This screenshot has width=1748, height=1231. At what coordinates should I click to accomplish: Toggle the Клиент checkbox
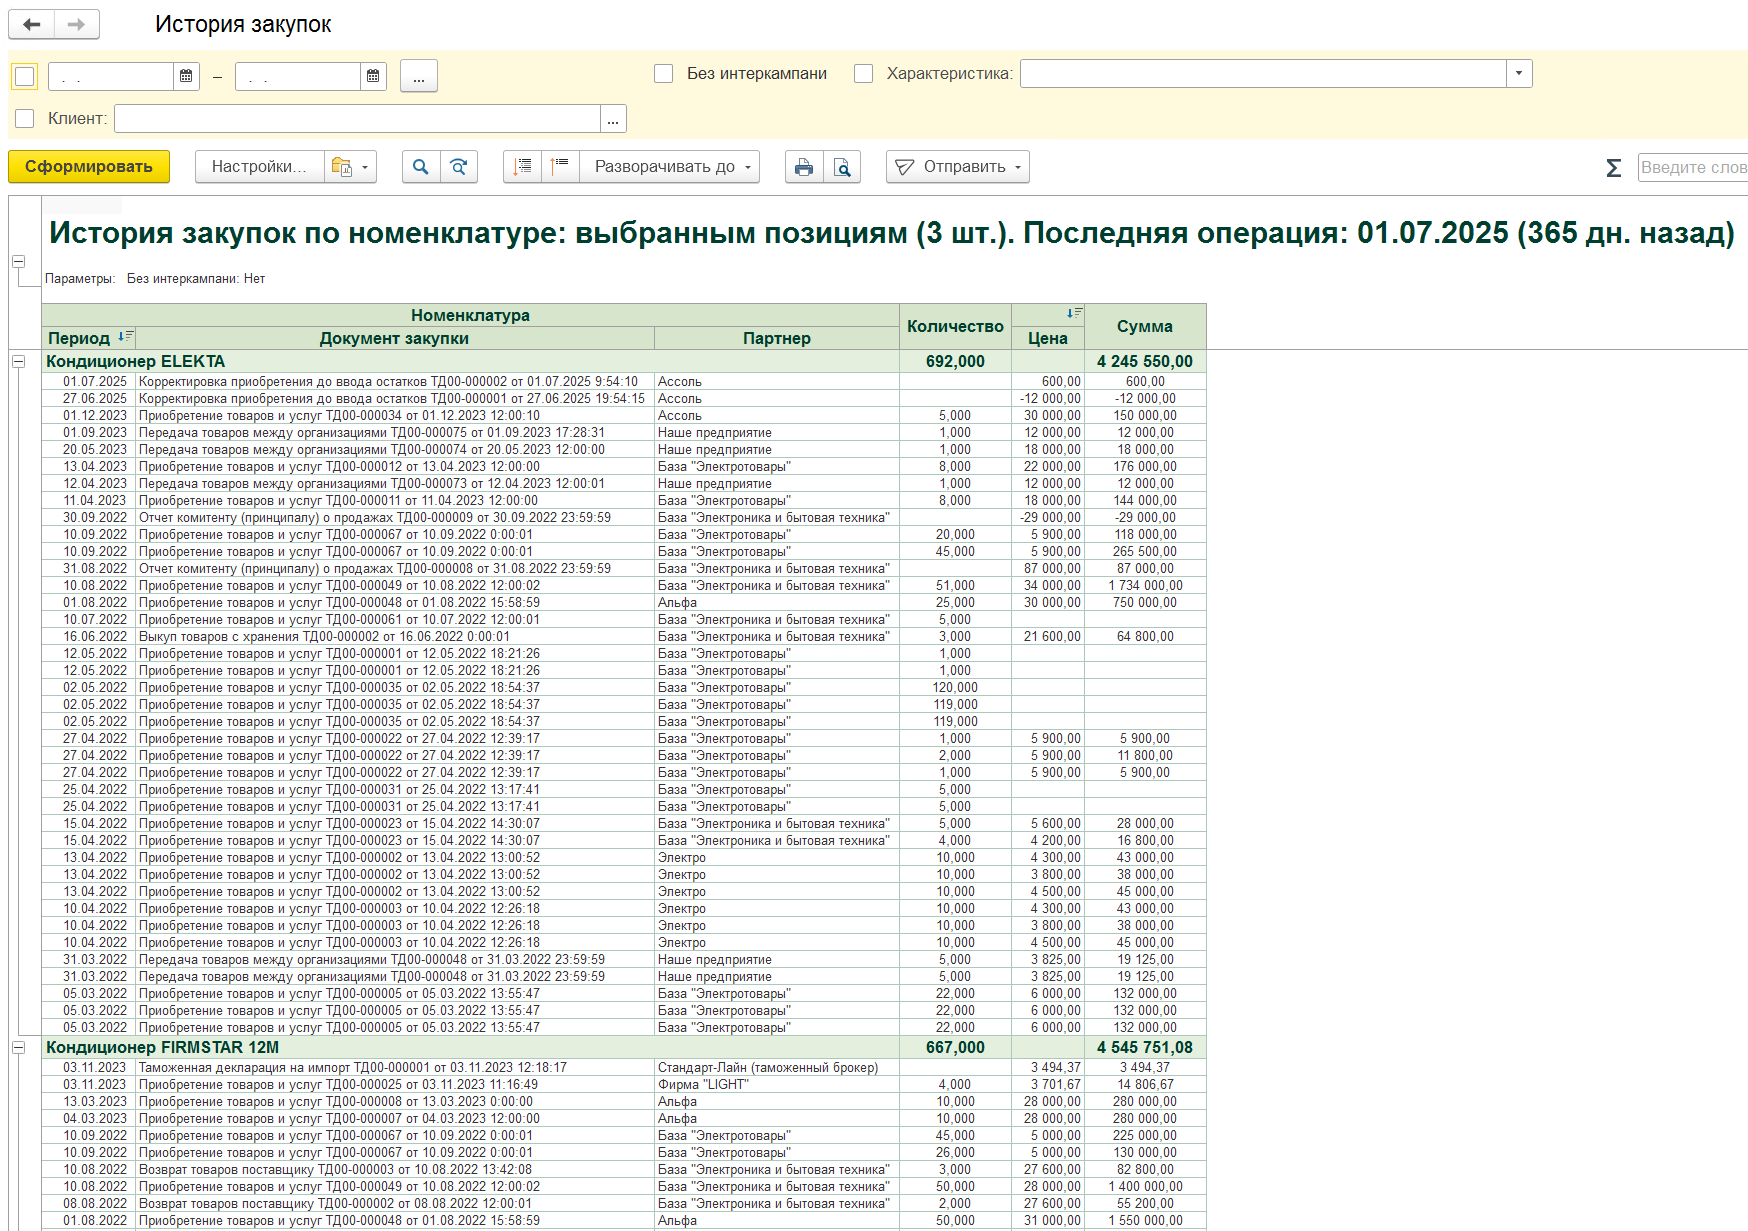(x=25, y=118)
